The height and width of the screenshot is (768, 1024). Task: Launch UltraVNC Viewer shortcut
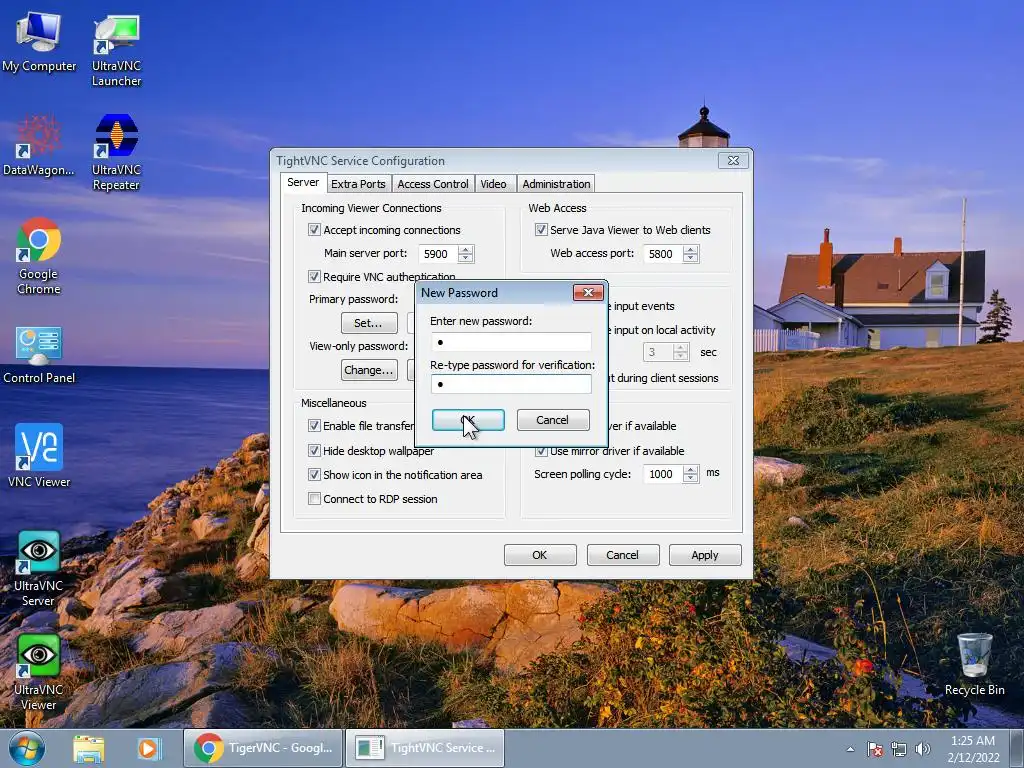39,673
